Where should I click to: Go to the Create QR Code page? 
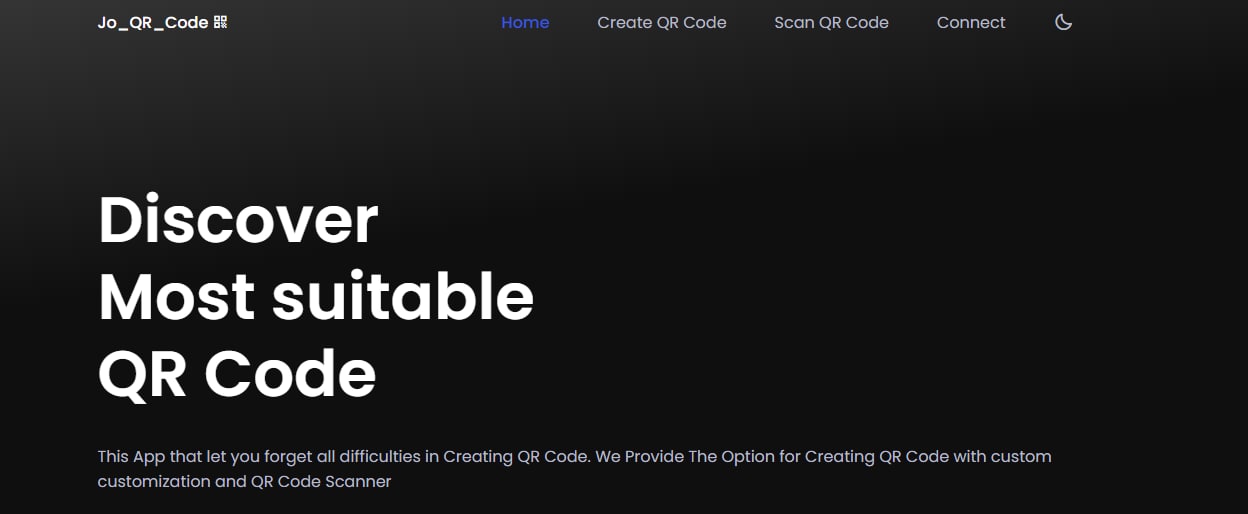point(662,22)
